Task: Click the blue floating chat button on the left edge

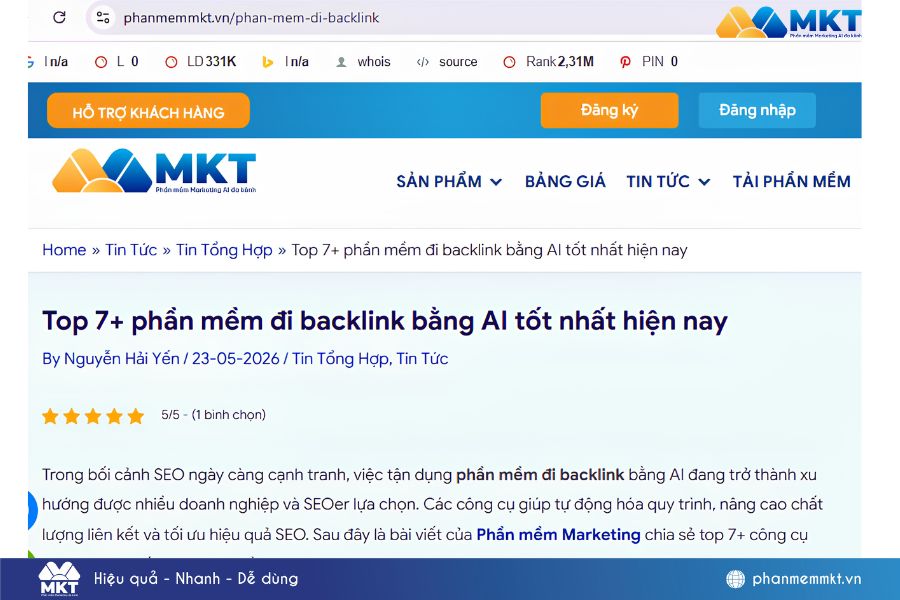Action: click(32, 510)
